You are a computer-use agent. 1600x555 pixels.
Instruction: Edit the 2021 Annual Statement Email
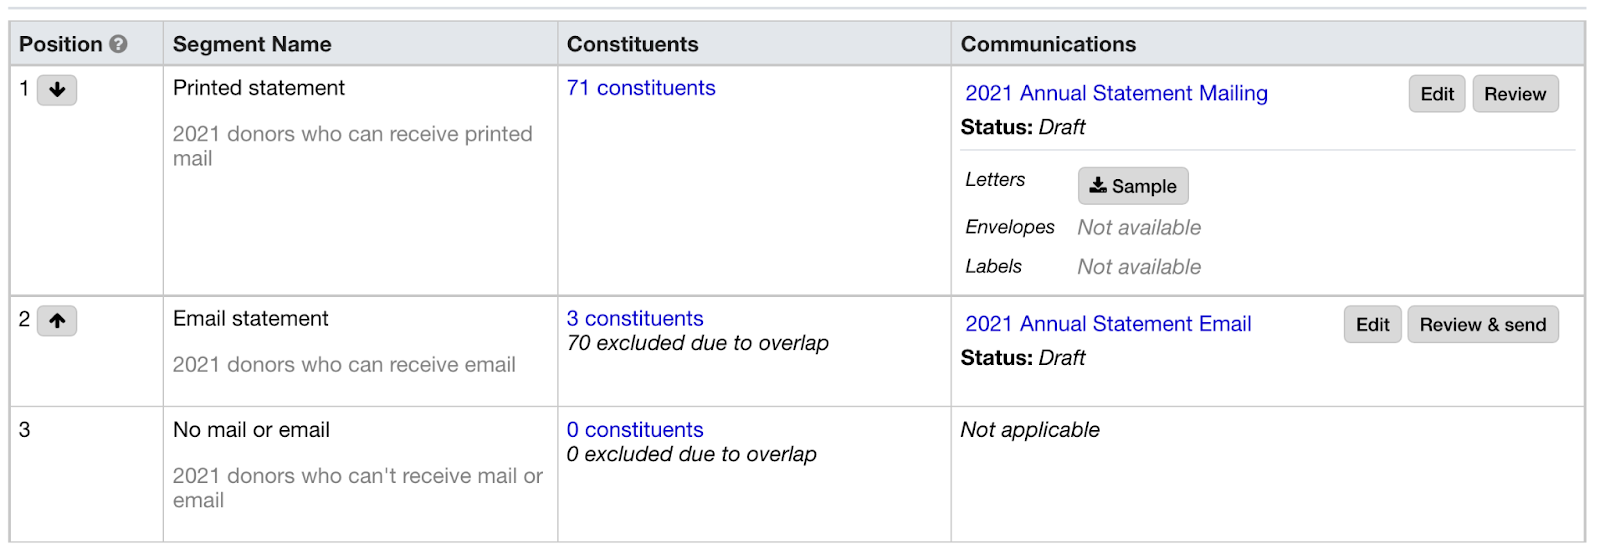1372,325
